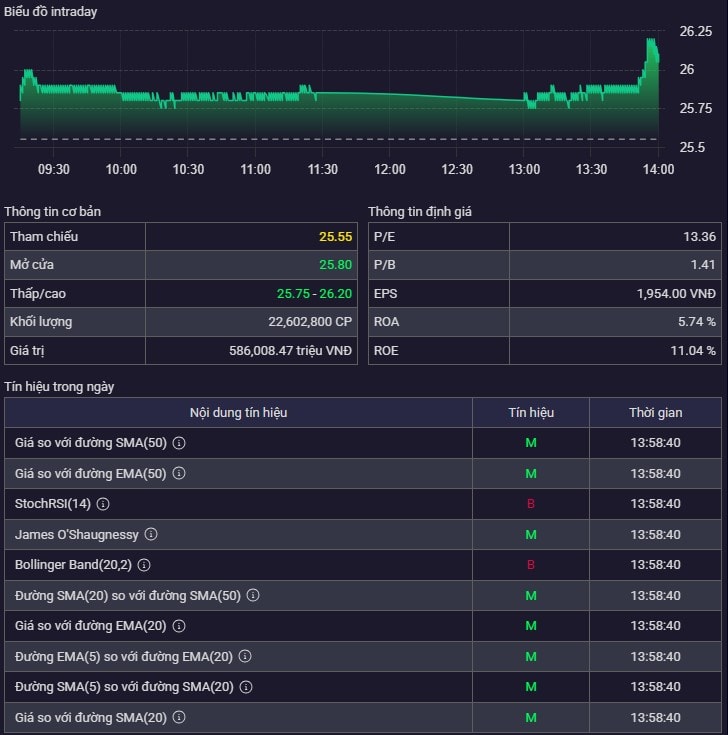728x735 pixels.
Task: Open James O'Shaugnessy info icon
Action: [151, 534]
